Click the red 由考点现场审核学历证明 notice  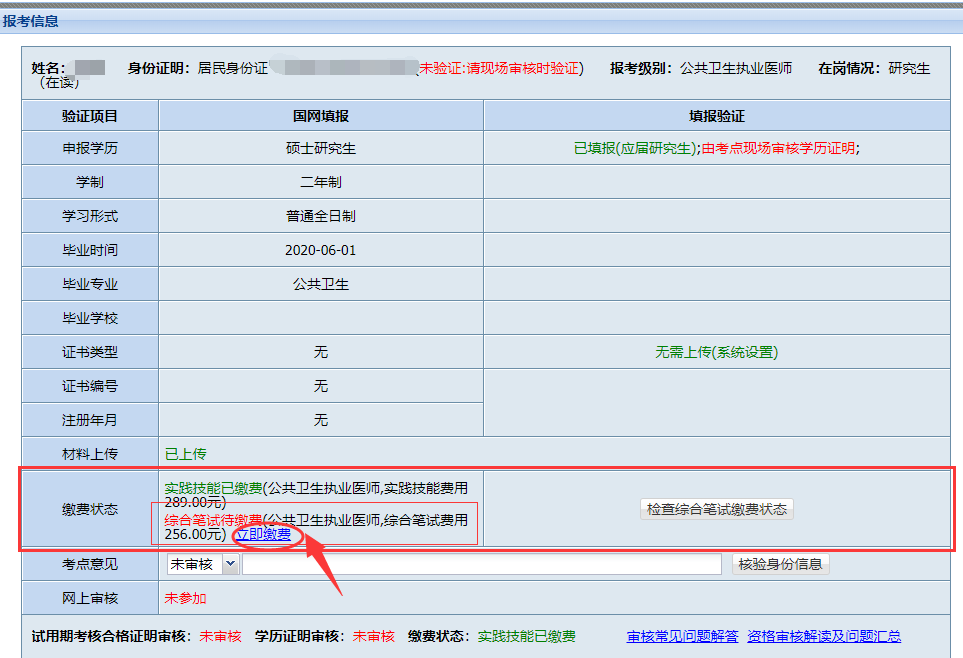(x=778, y=149)
